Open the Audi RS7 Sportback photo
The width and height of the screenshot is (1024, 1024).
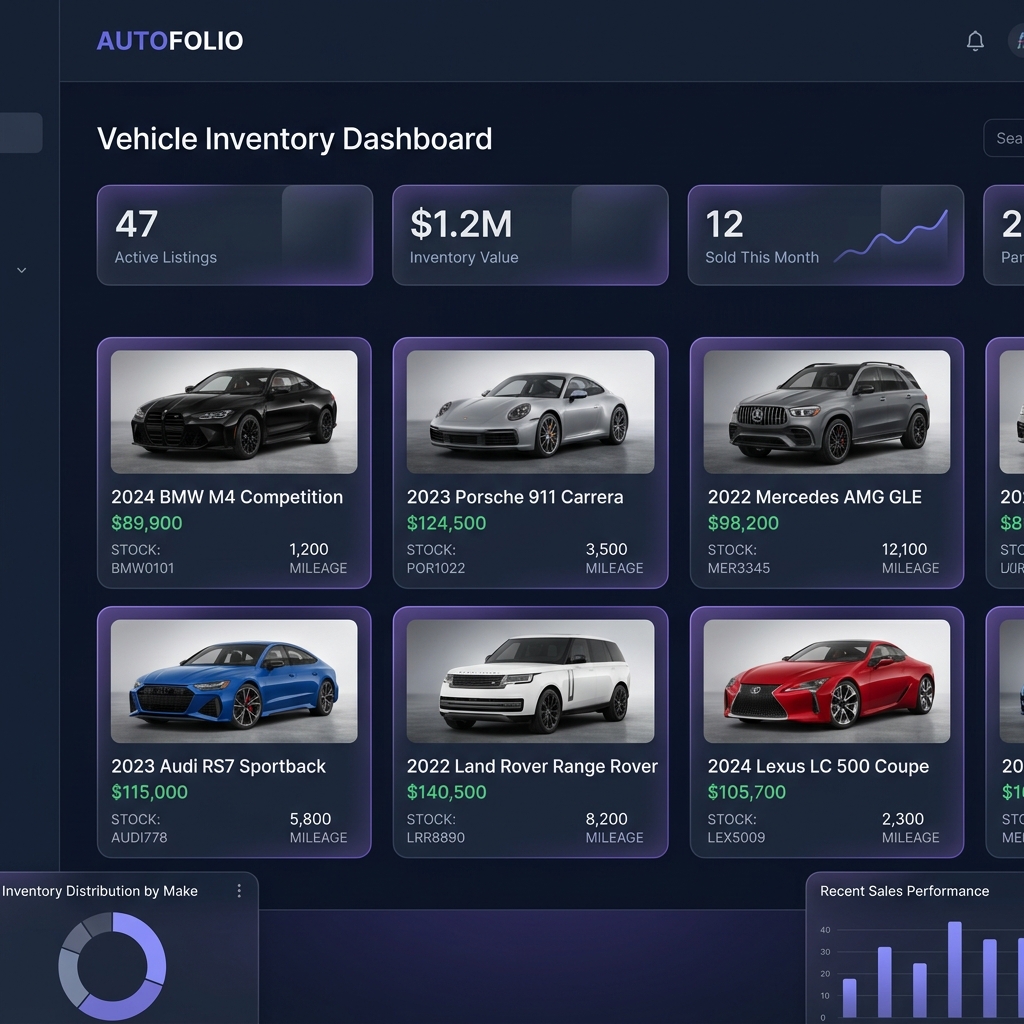(x=234, y=681)
